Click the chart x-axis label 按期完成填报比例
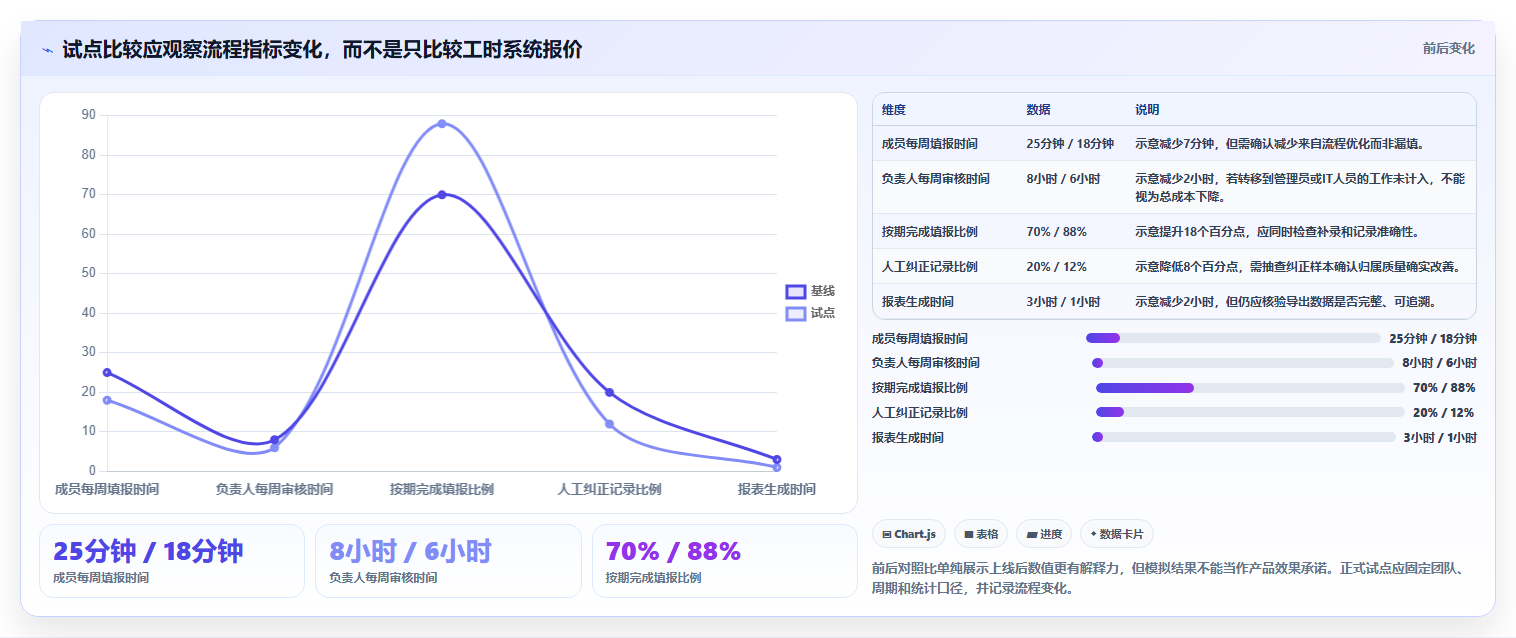Image resolution: width=1516 pixels, height=638 pixels. (x=442, y=489)
